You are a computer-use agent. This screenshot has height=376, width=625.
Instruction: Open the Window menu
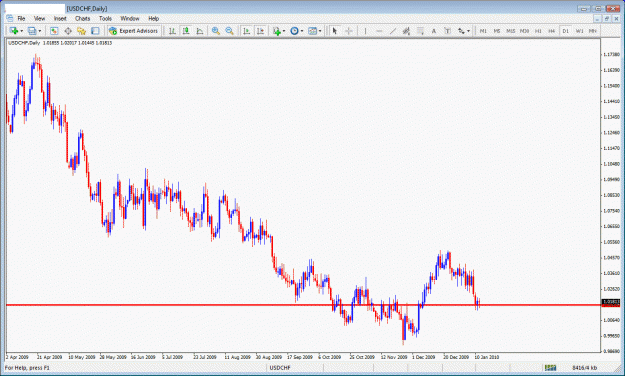click(x=130, y=18)
